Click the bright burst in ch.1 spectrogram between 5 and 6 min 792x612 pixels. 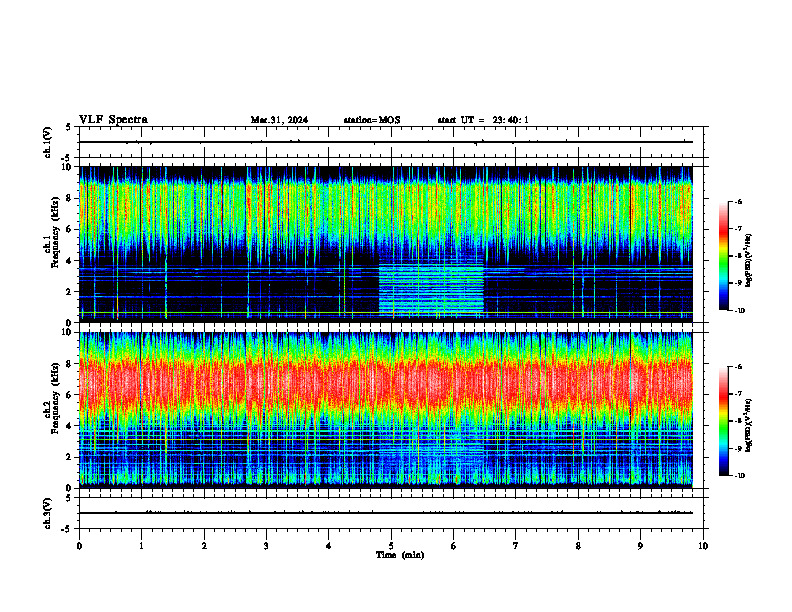(431, 288)
